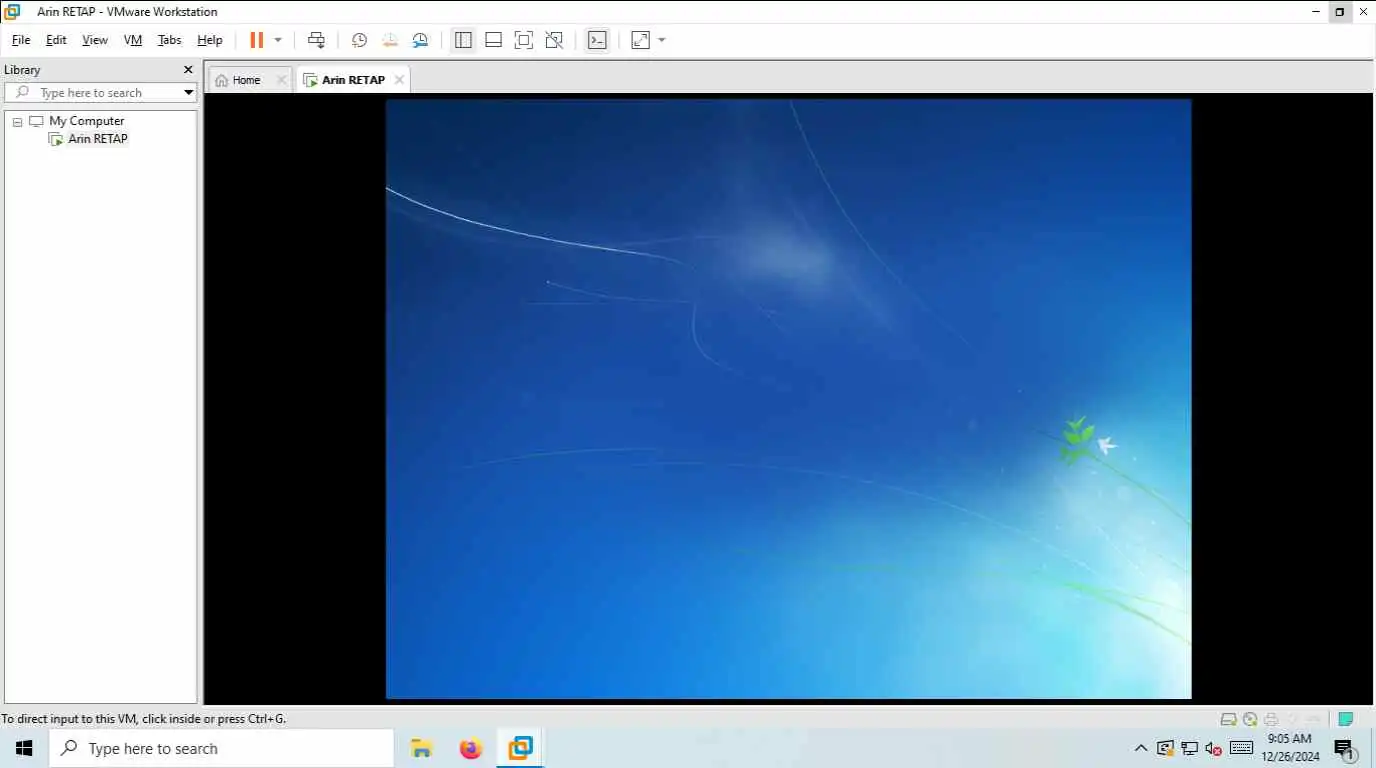The image size is (1376, 768).
Task: Switch to Unity mode
Action: click(554, 40)
